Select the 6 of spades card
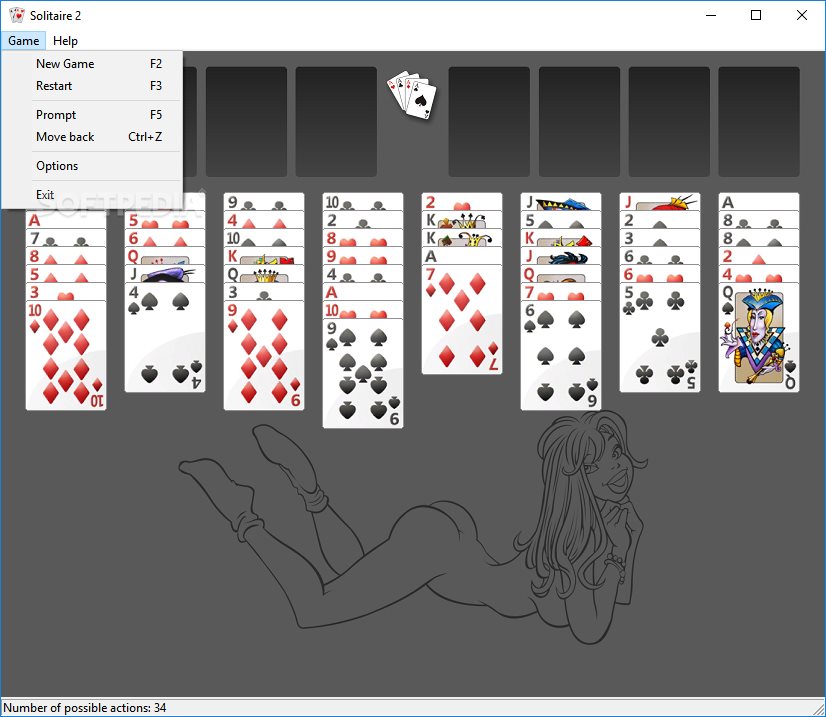 point(561,356)
